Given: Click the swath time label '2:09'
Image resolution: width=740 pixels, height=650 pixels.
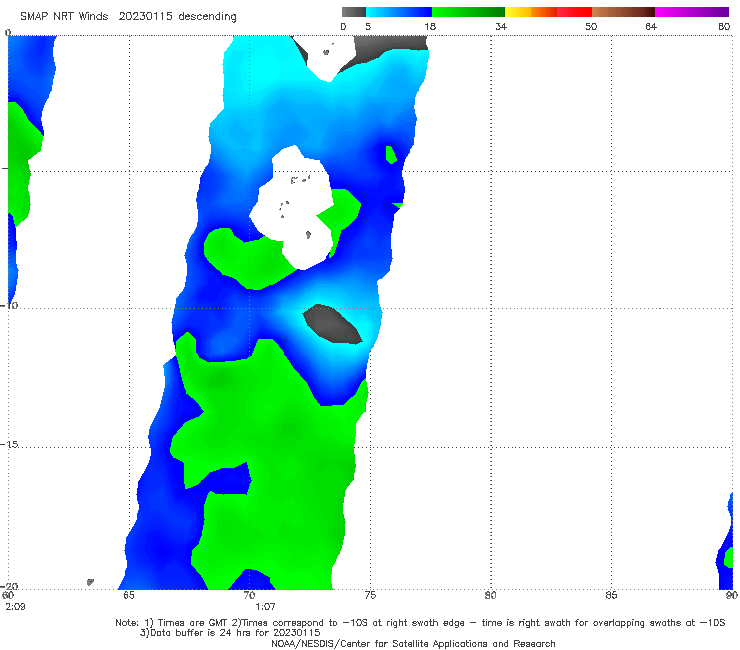Looking at the screenshot, I should [x=15, y=607].
